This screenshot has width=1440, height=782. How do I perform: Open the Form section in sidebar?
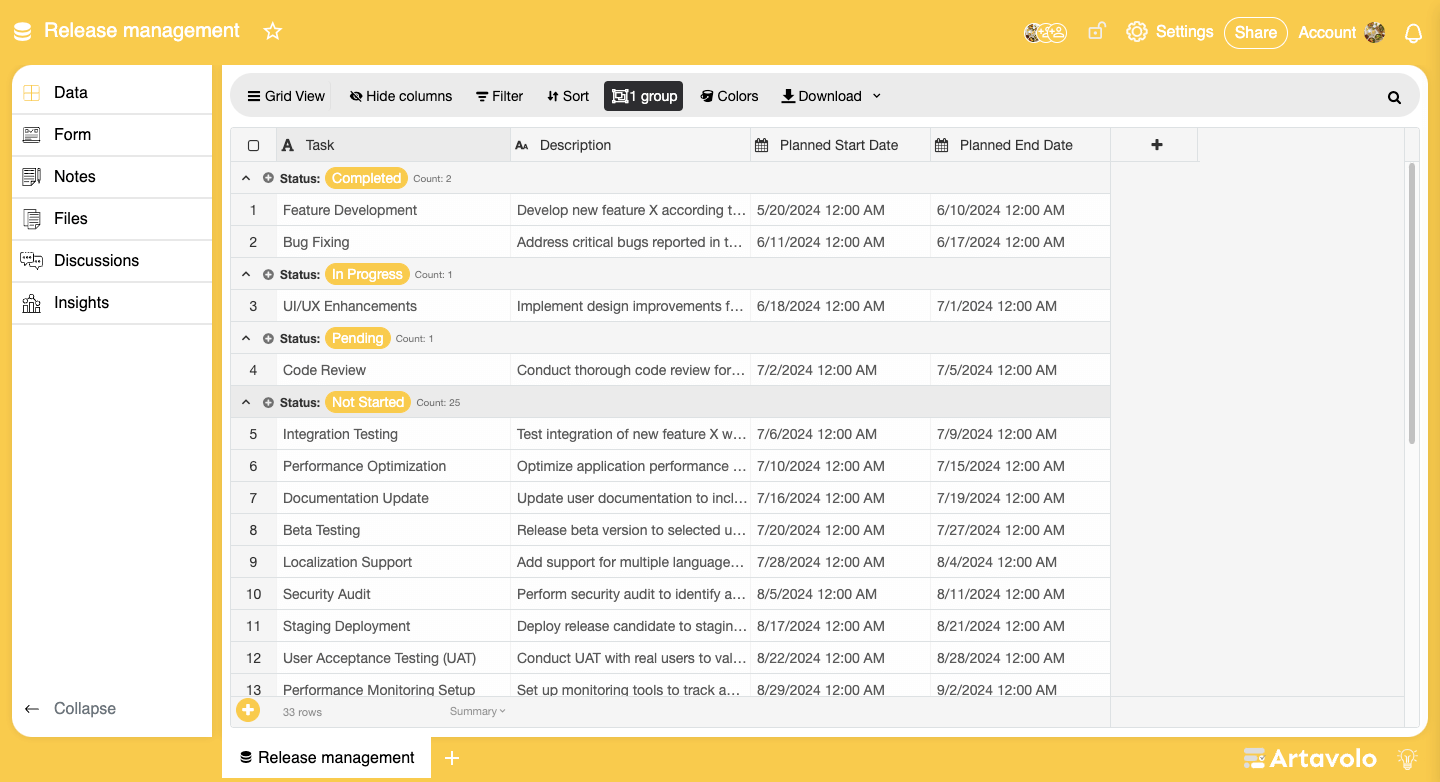coord(112,135)
